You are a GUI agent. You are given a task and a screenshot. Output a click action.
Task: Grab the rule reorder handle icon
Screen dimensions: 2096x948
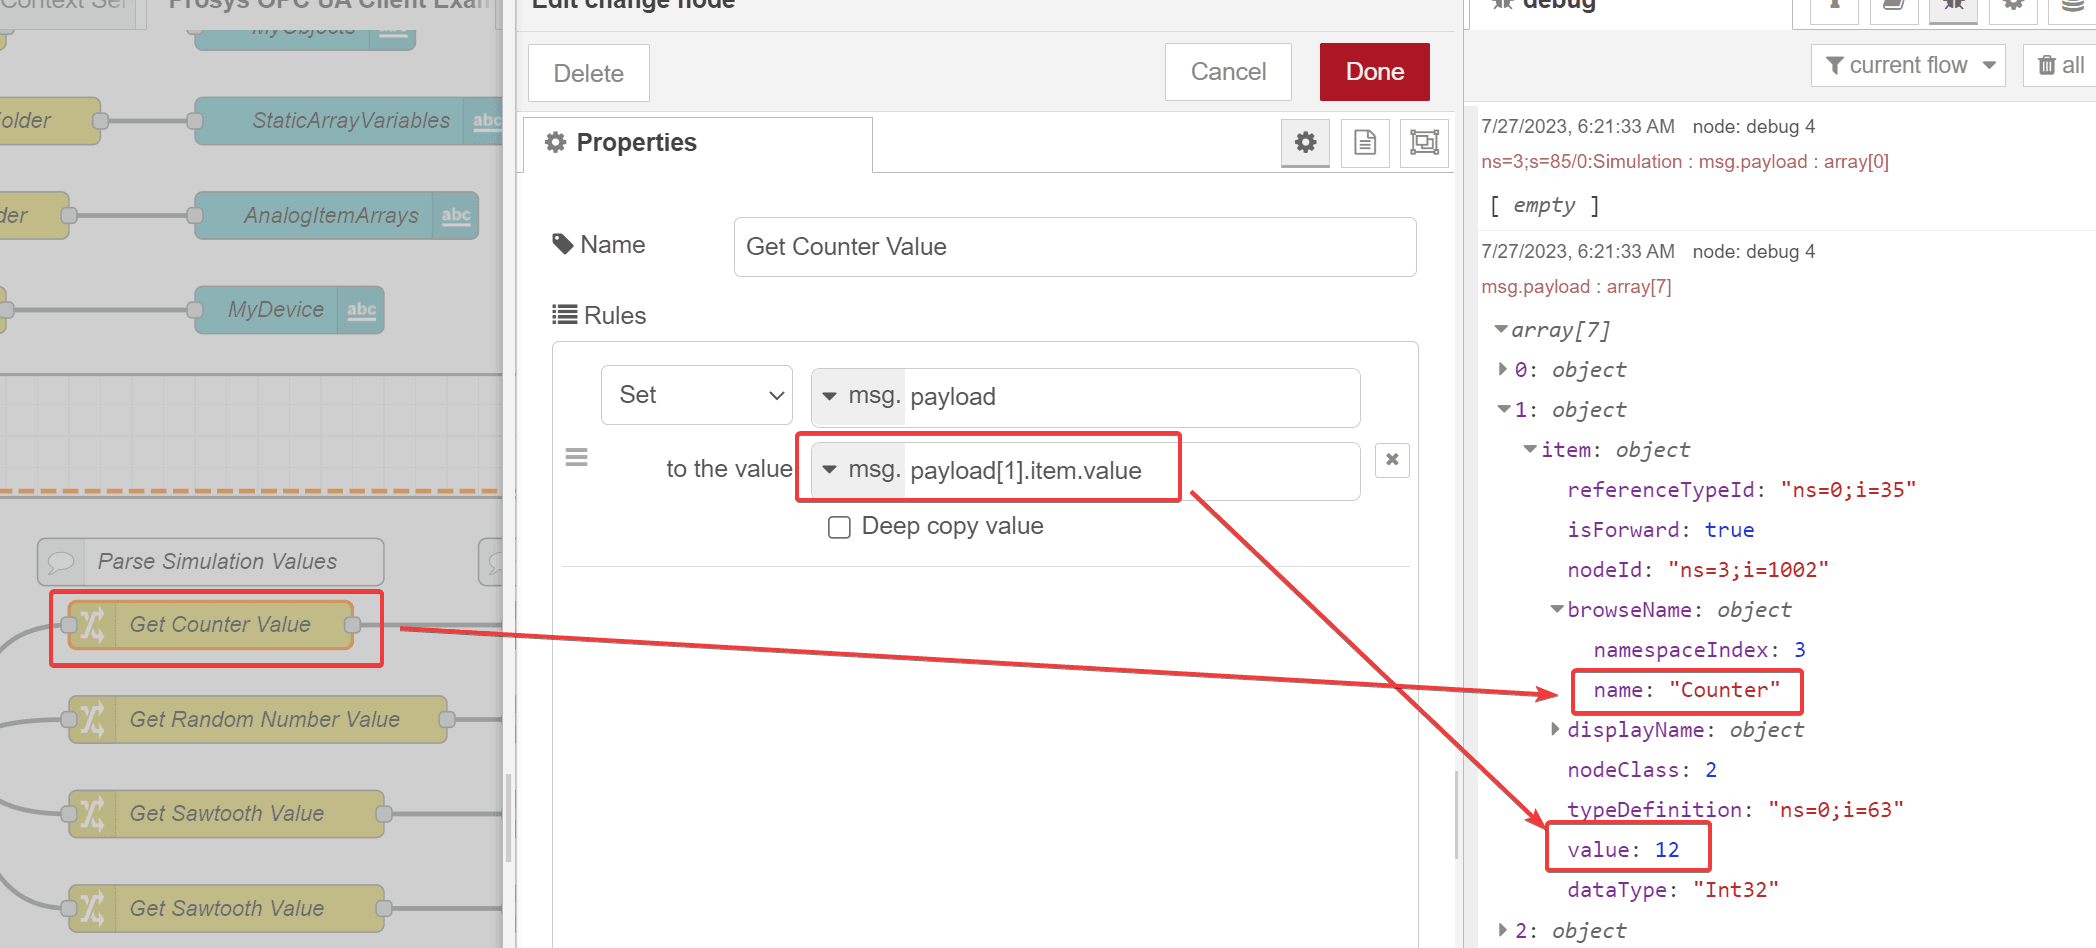tap(577, 458)
